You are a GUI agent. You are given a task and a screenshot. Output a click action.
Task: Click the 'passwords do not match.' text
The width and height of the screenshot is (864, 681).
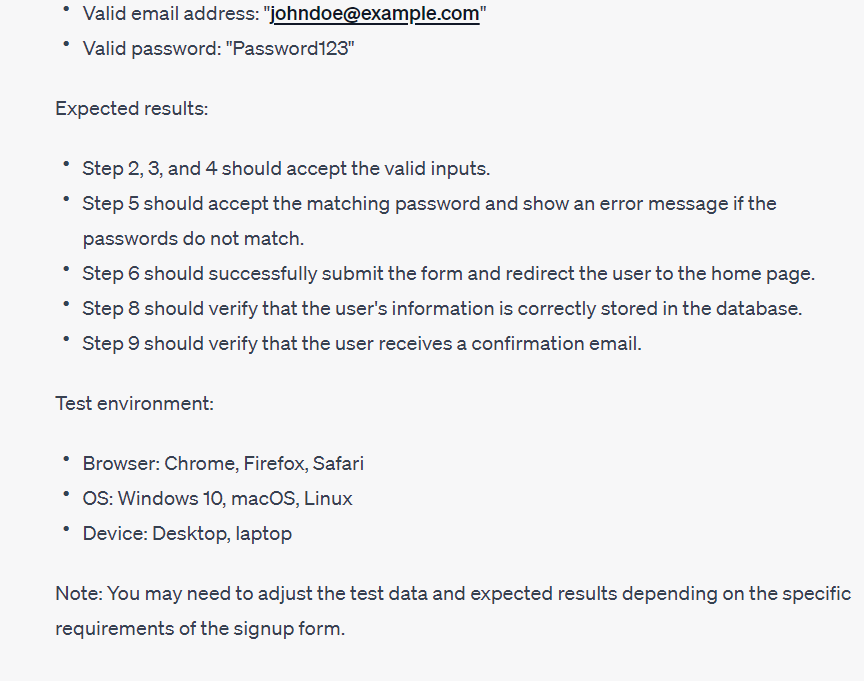[193, 239]
